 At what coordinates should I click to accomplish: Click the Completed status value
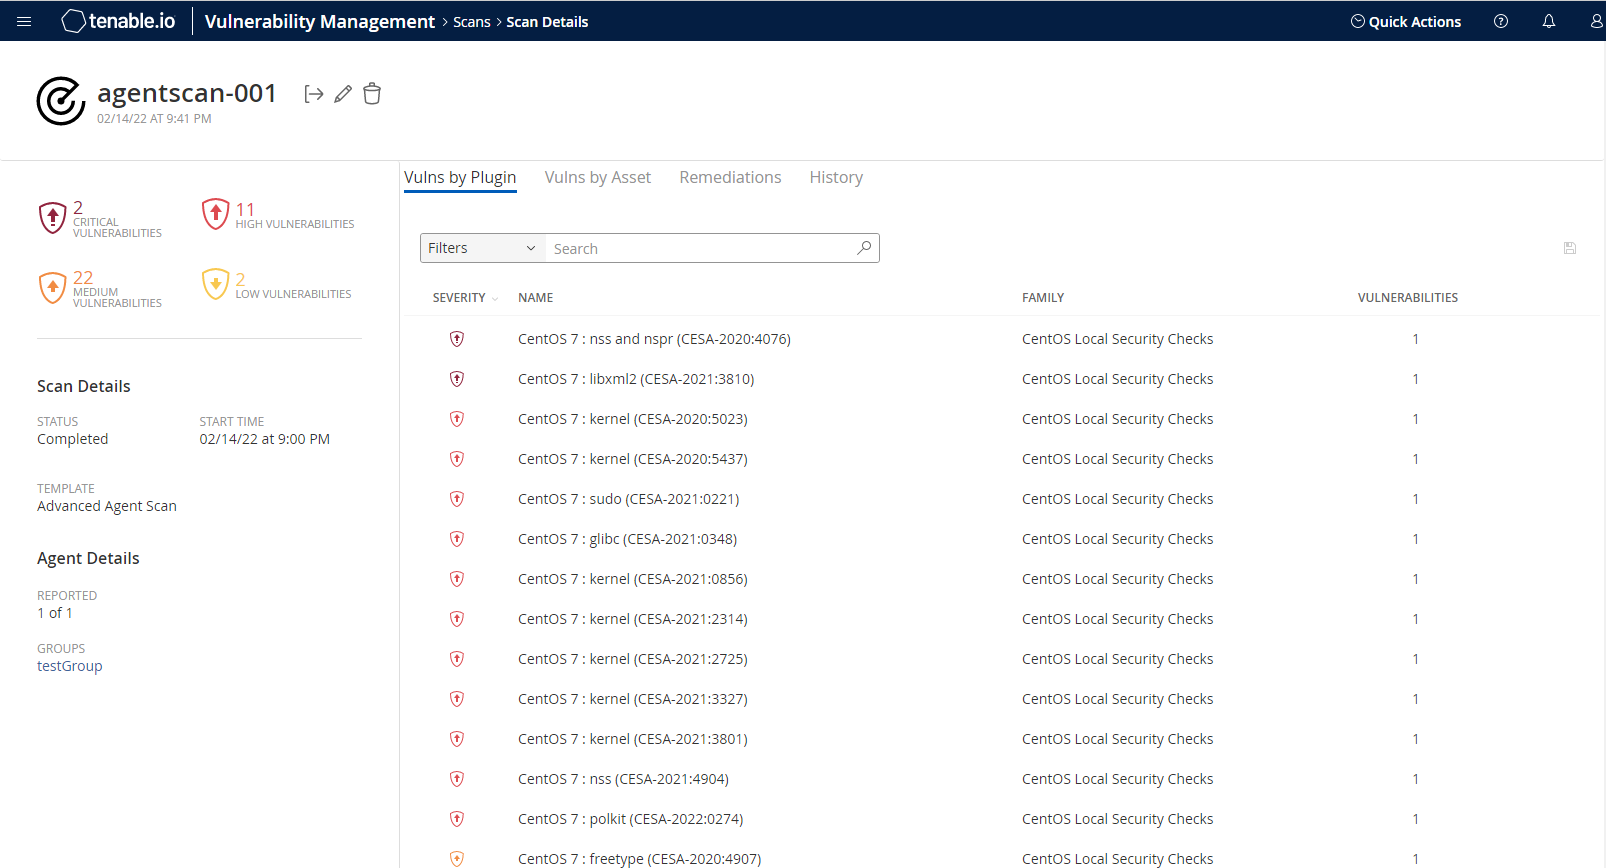tap(73, 439)
